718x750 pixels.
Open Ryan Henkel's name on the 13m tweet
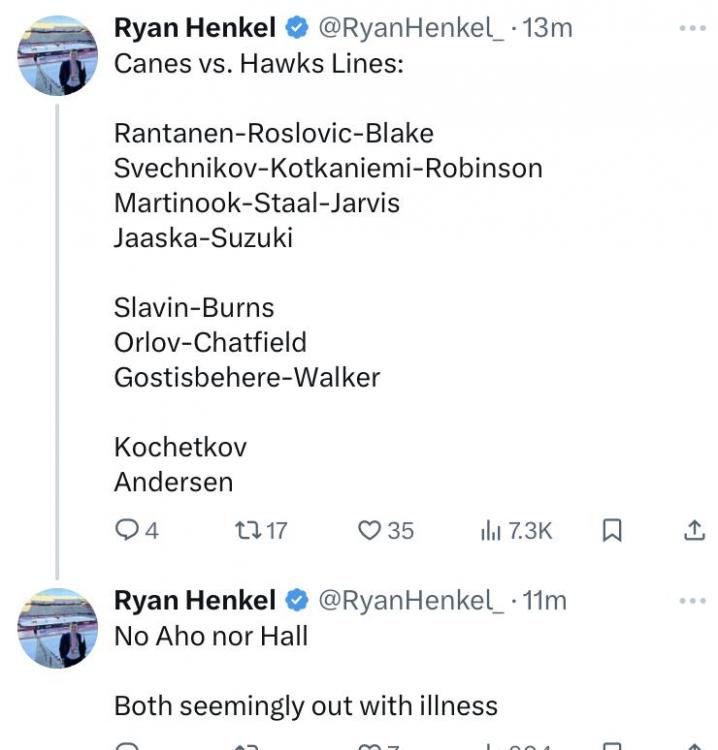click(x=194, y=28)
